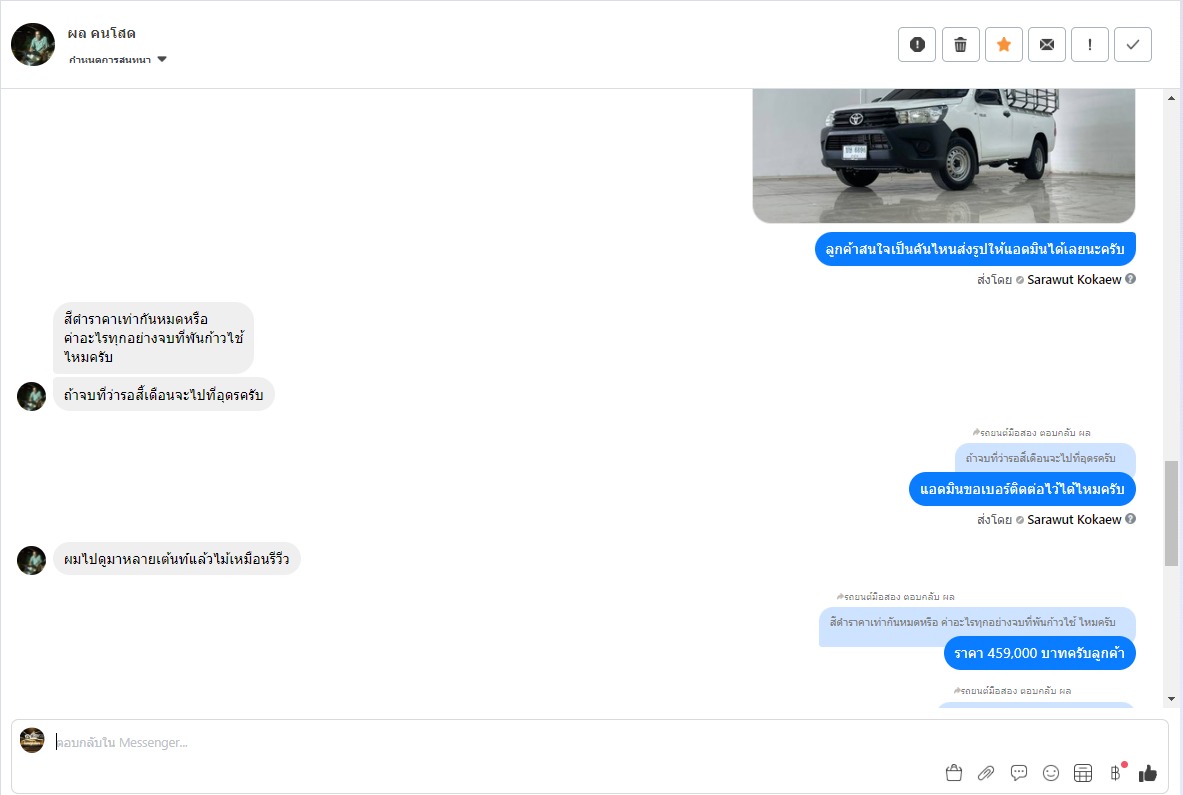Mark conversation as spam with octagon icon
Screen dimensions: 1183x795
(x=917, y=45)
